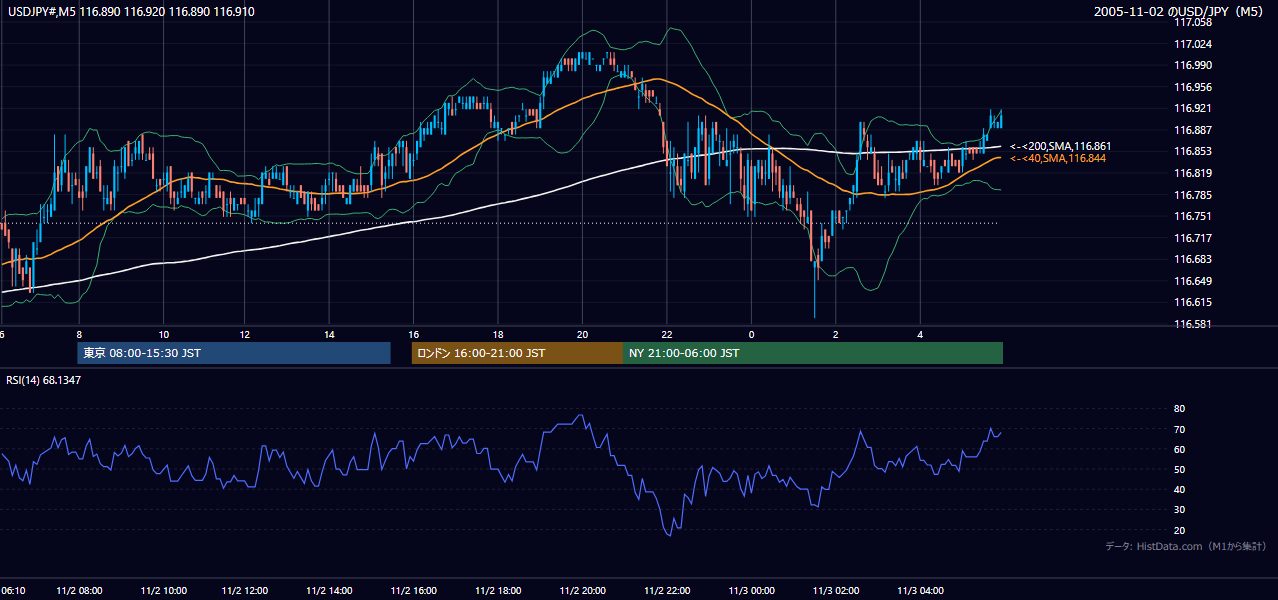Select the NY 21:00-06:00 JST session bar

[x=813, y=353]
